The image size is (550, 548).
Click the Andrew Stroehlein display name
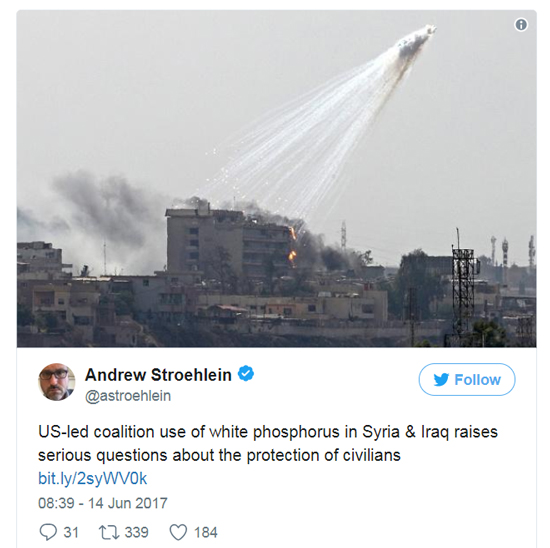click(x=158, y=375)
